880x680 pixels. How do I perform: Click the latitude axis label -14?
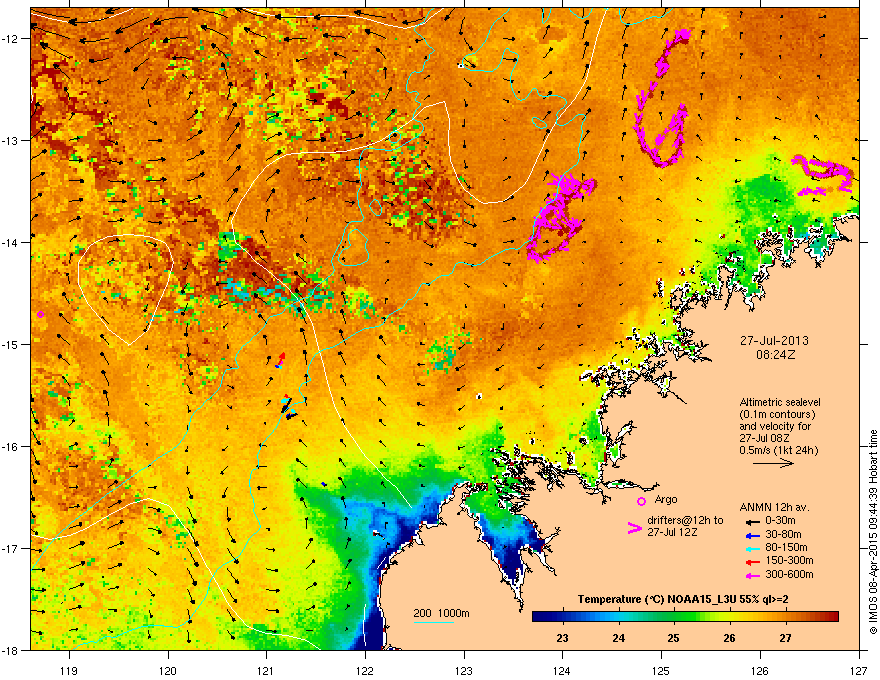pyautogui.click(x=11, y=242)
